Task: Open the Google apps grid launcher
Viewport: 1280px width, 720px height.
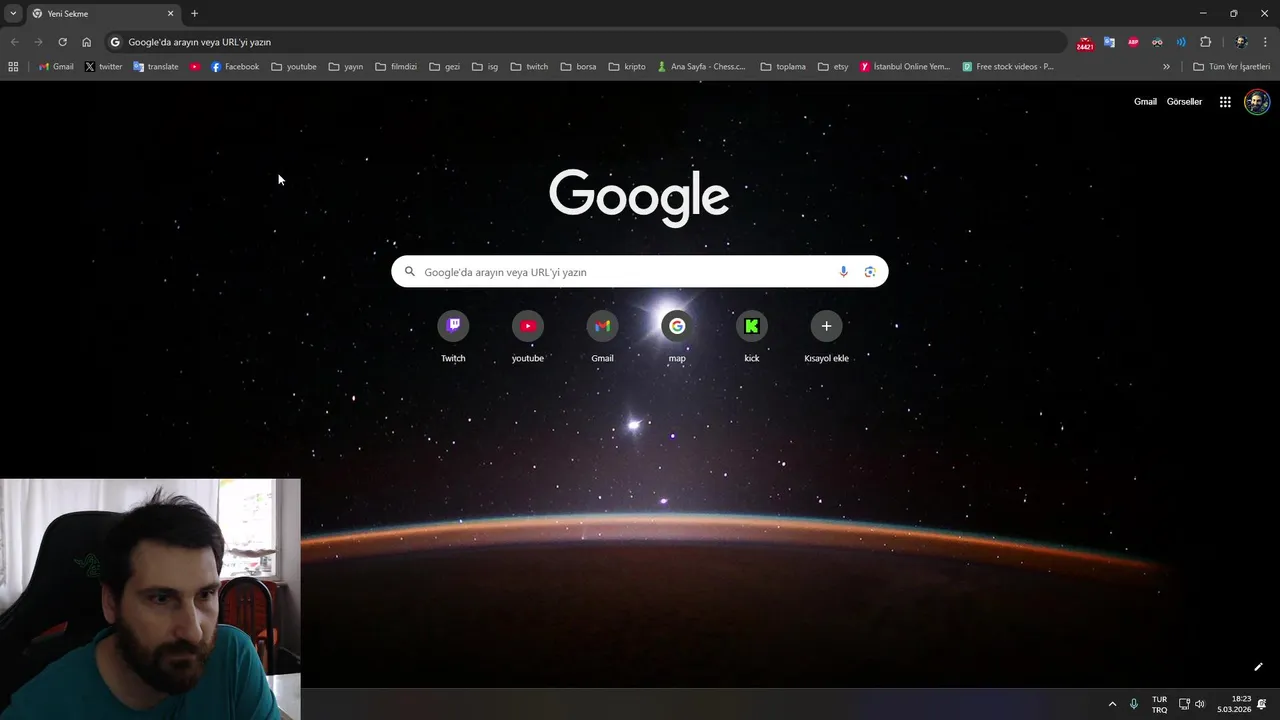Action: tap(1225, 102)
